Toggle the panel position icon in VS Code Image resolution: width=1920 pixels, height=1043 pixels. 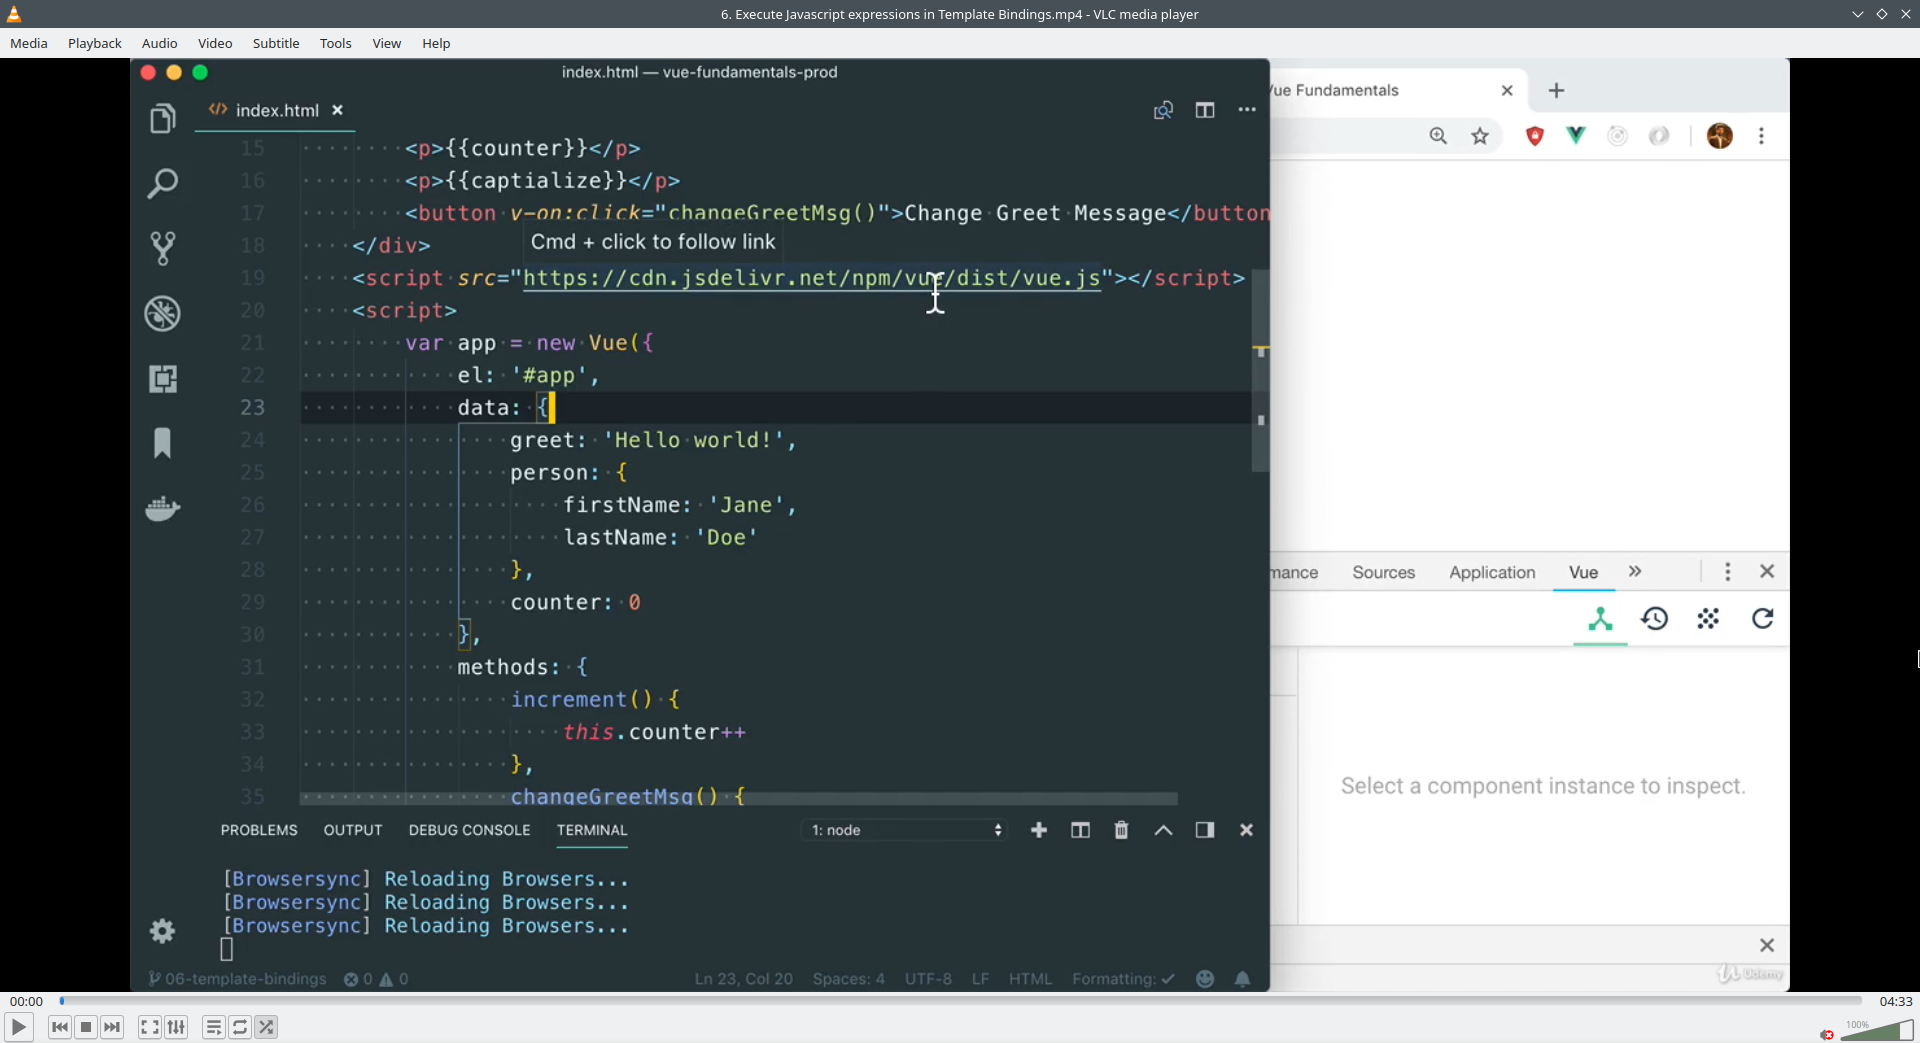1205,830
